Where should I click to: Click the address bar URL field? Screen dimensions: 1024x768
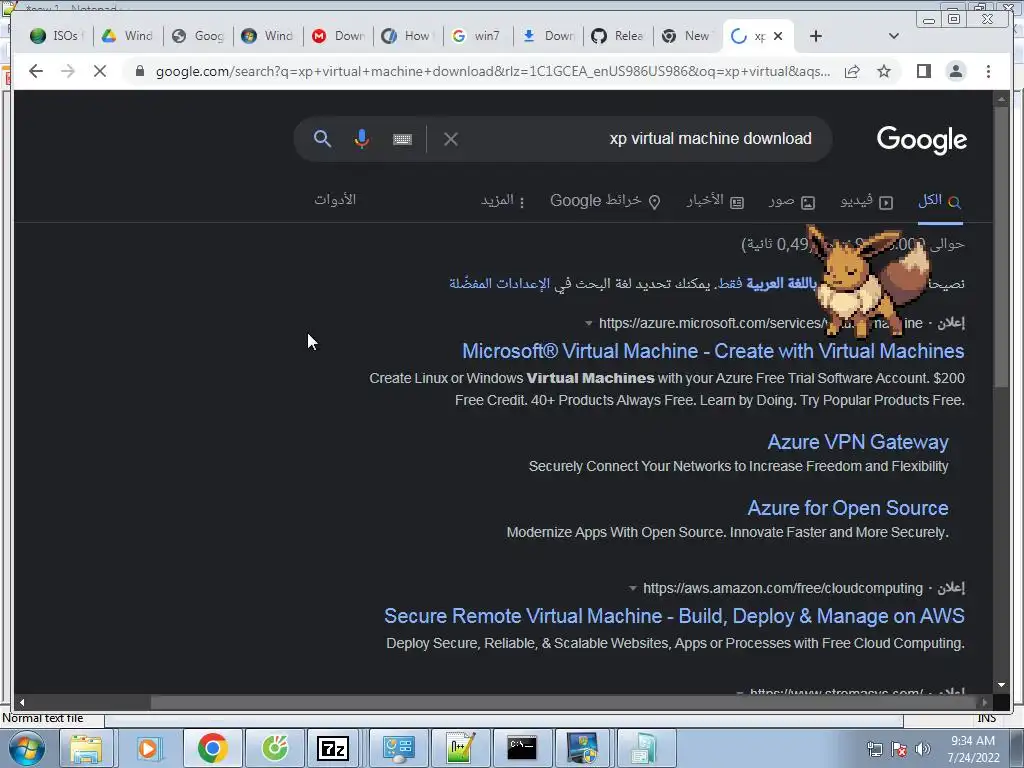tap(493, 71)
